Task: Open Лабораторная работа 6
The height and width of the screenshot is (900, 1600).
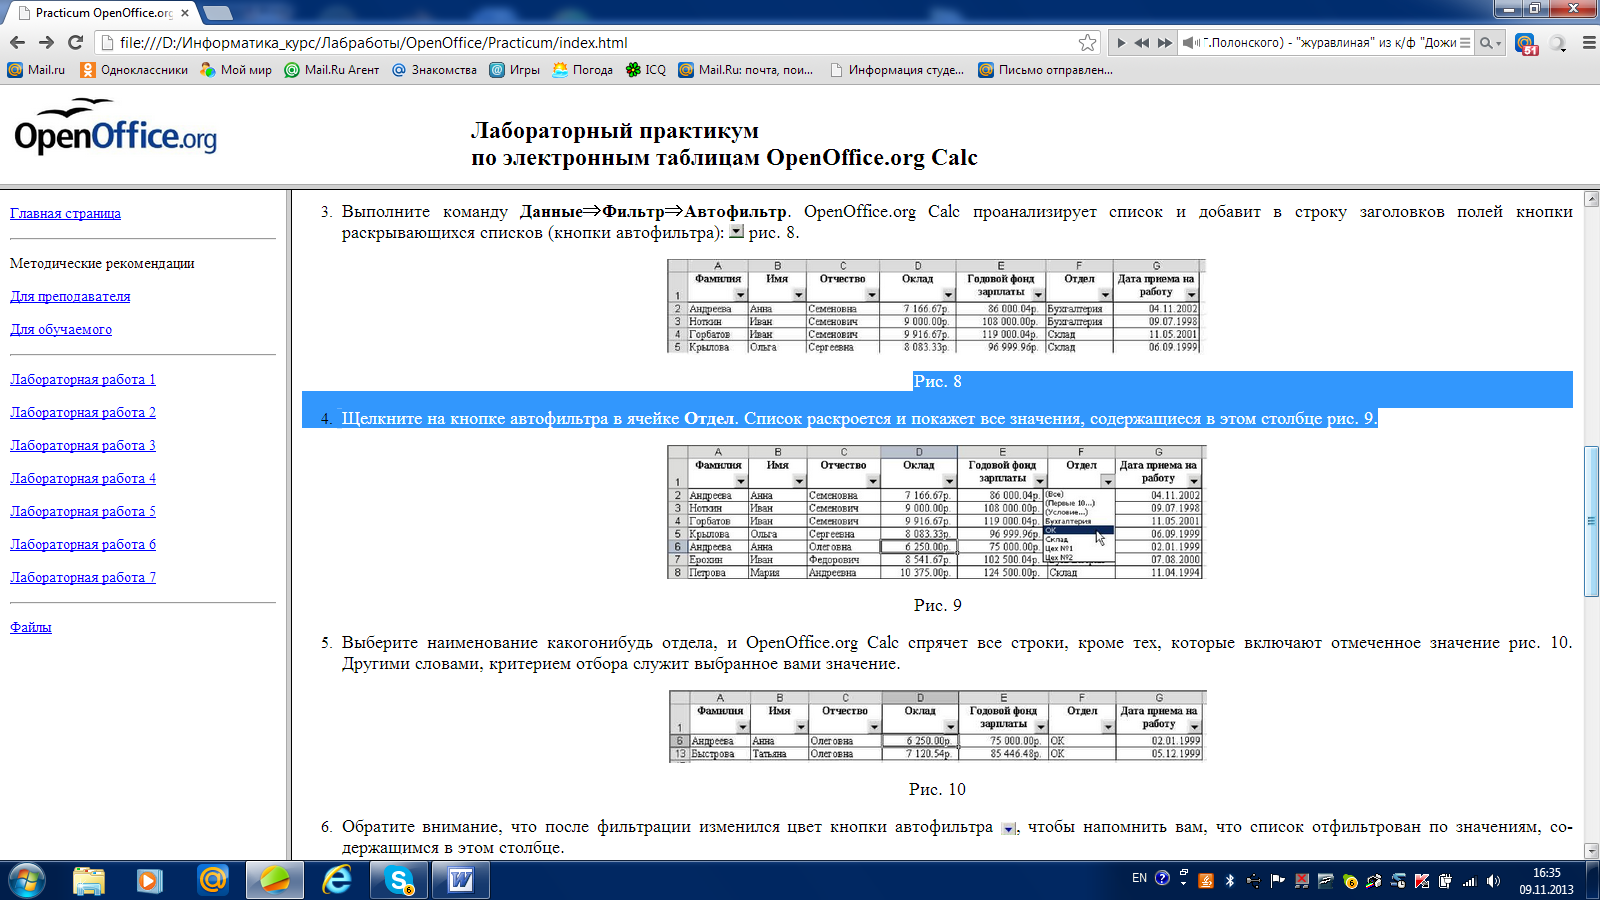Action: pyautogui.click(x=83, y=544)
